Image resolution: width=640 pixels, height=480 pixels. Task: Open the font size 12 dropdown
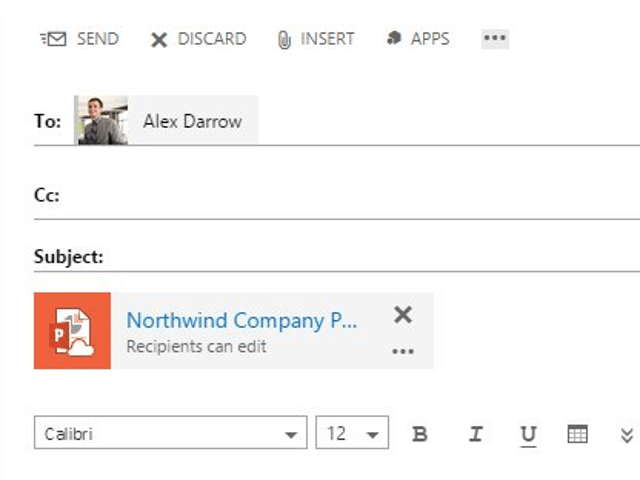[352, 433]
